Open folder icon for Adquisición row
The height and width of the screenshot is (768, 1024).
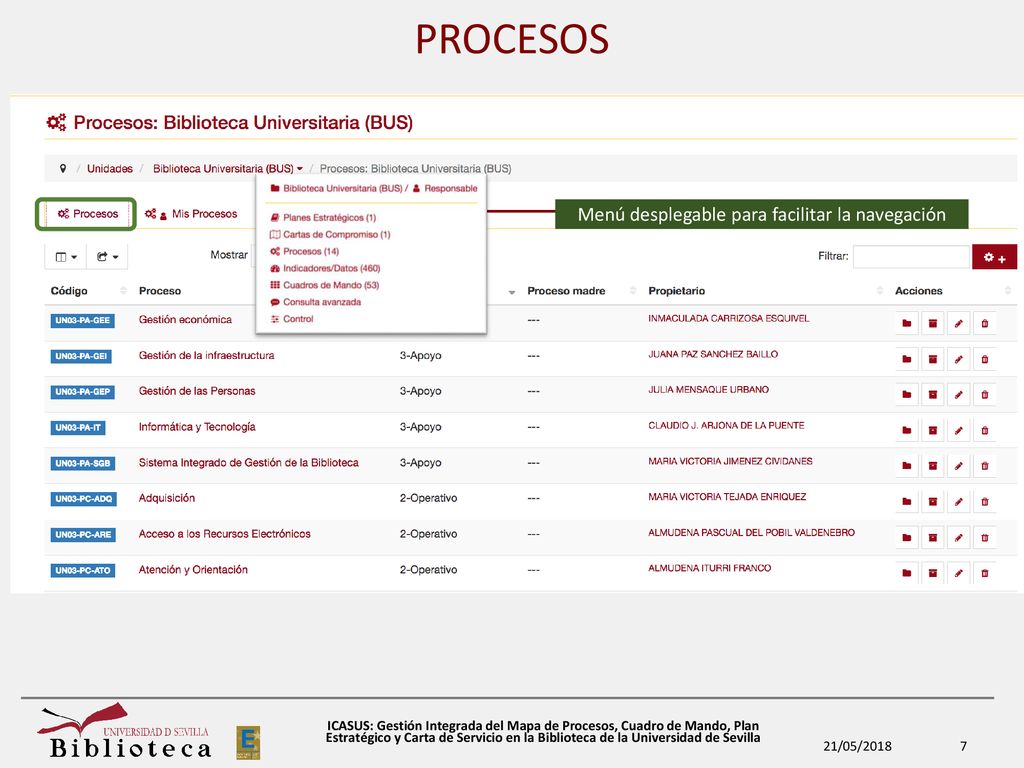pos(906,502)
